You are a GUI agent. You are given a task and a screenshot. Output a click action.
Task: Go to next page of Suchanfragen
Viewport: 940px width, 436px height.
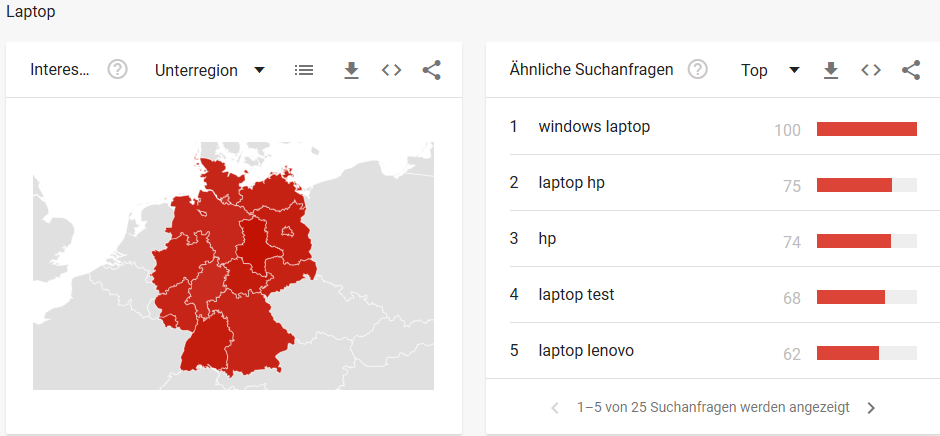[x=871, y=408]
